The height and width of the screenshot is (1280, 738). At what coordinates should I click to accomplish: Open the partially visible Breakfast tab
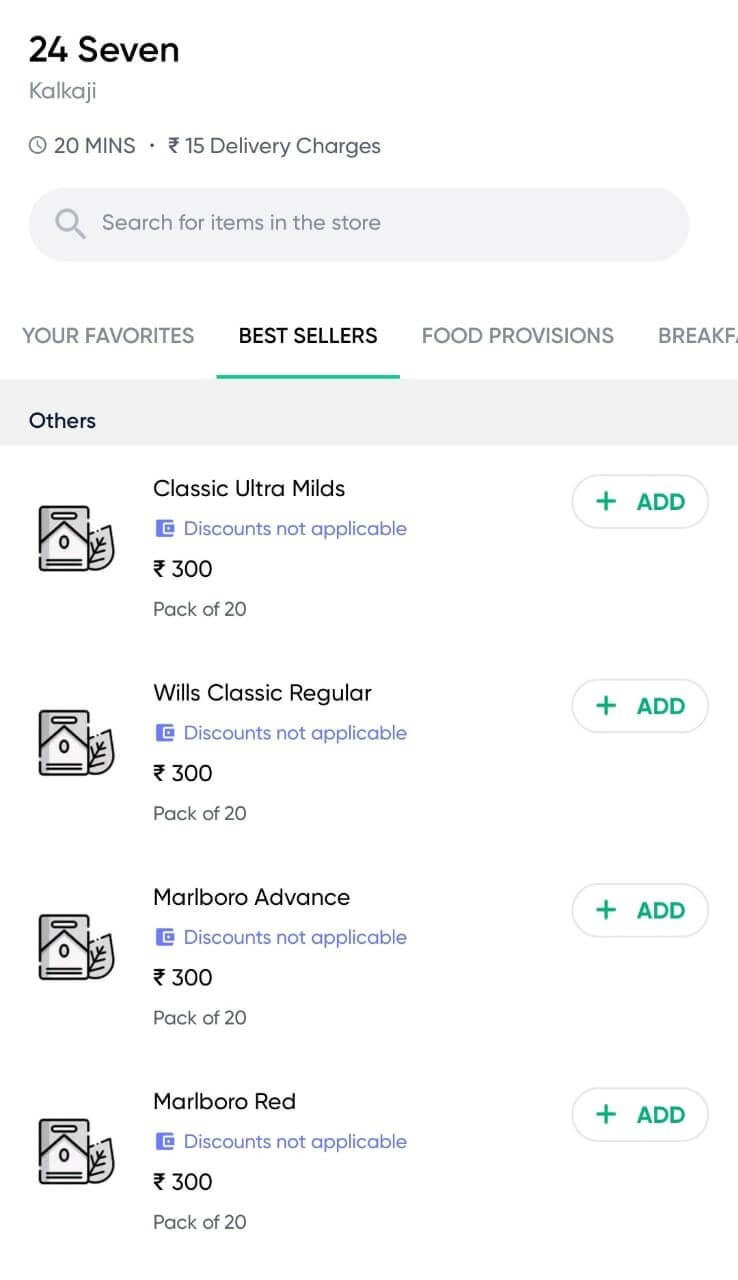[697, 336]
